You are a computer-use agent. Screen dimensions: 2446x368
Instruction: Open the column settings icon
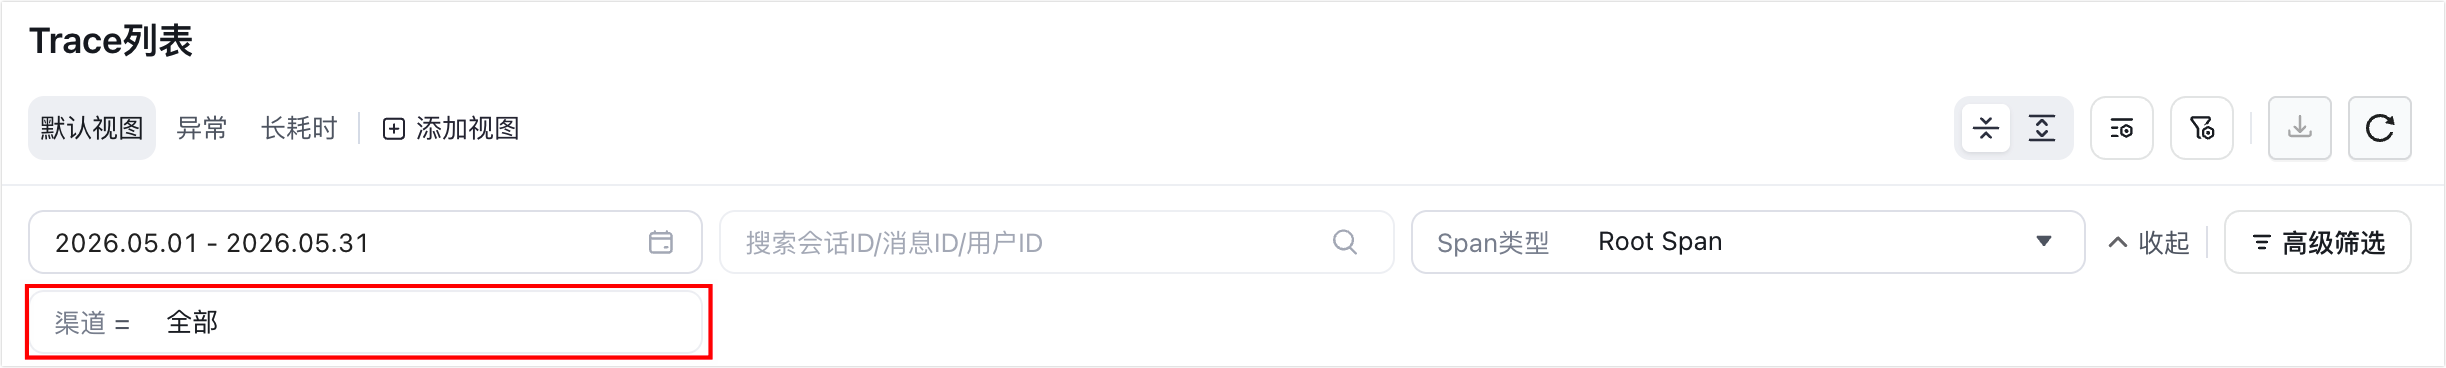pos(2122,128)
